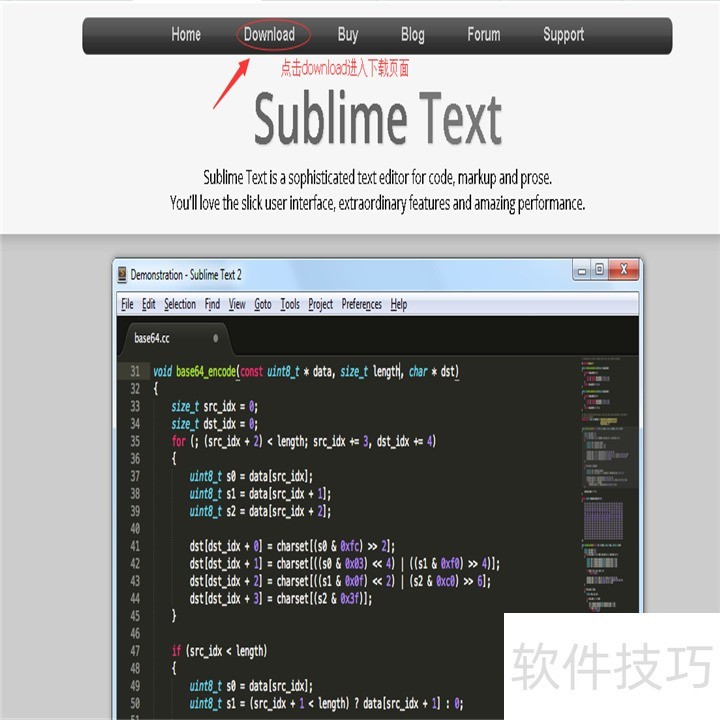Open the Preferences menu
The height and width of the screenshot is (720, 720).
pyautogui.click(x=361, y=304)
